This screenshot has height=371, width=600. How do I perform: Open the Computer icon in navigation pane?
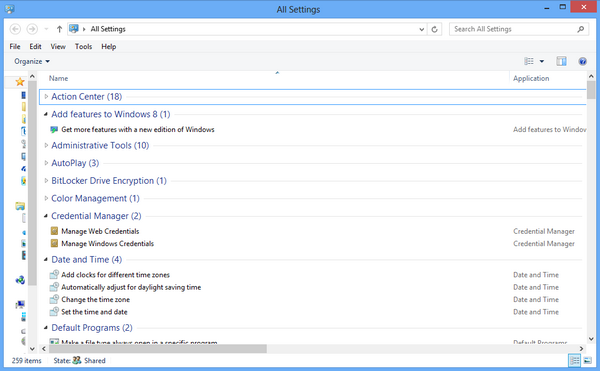tap(20, 305)
